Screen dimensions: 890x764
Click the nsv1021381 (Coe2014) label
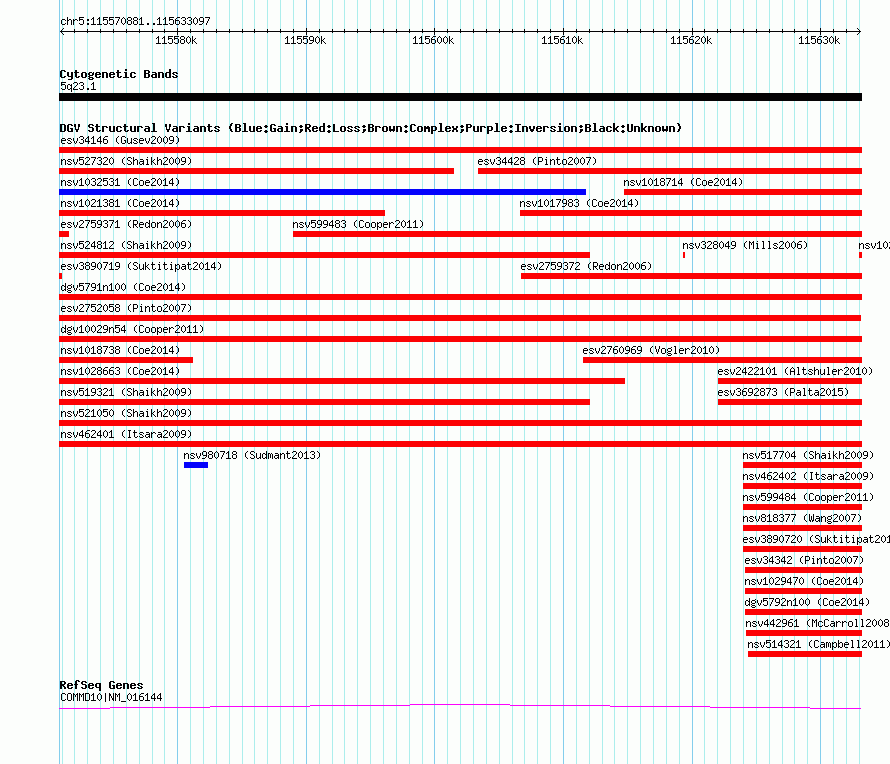tap(120, 203)
